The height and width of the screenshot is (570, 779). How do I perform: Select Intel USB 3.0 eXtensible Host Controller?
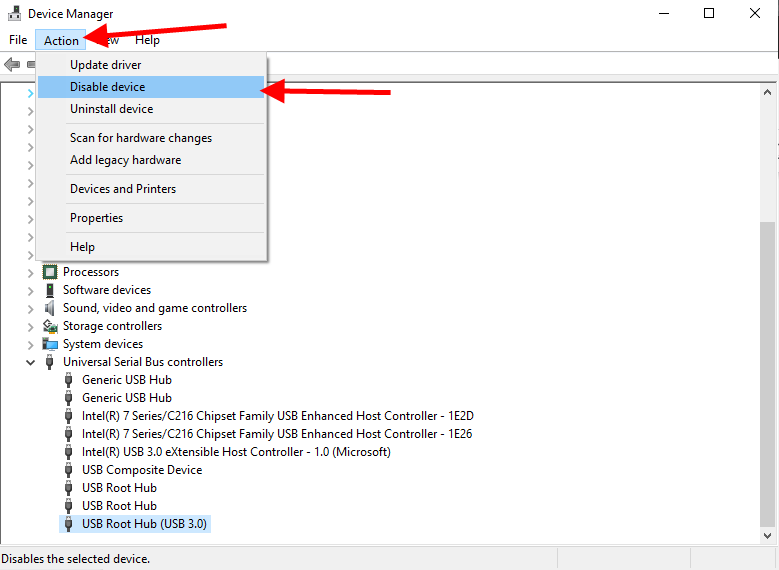[x=236, y=452]
